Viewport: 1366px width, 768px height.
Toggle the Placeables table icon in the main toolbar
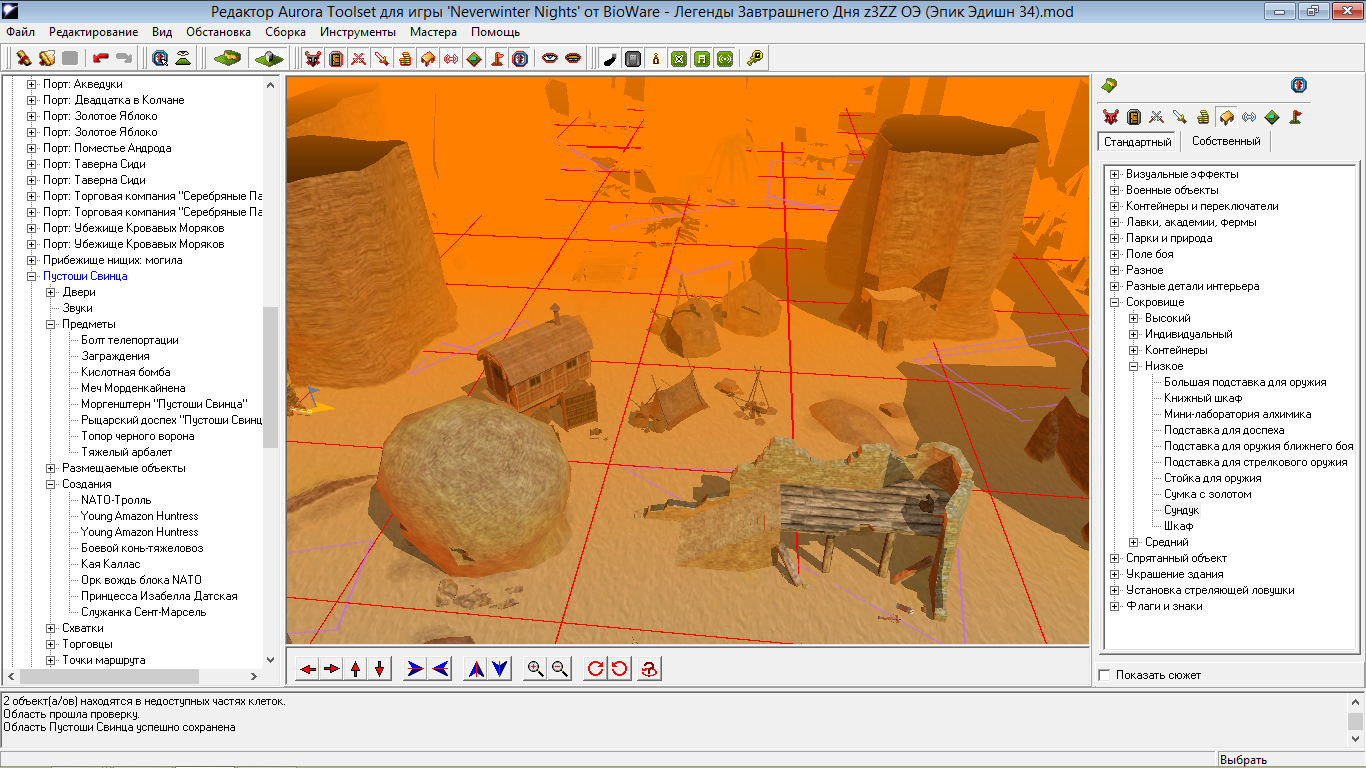pyautogui.click(x=428, y=59)
